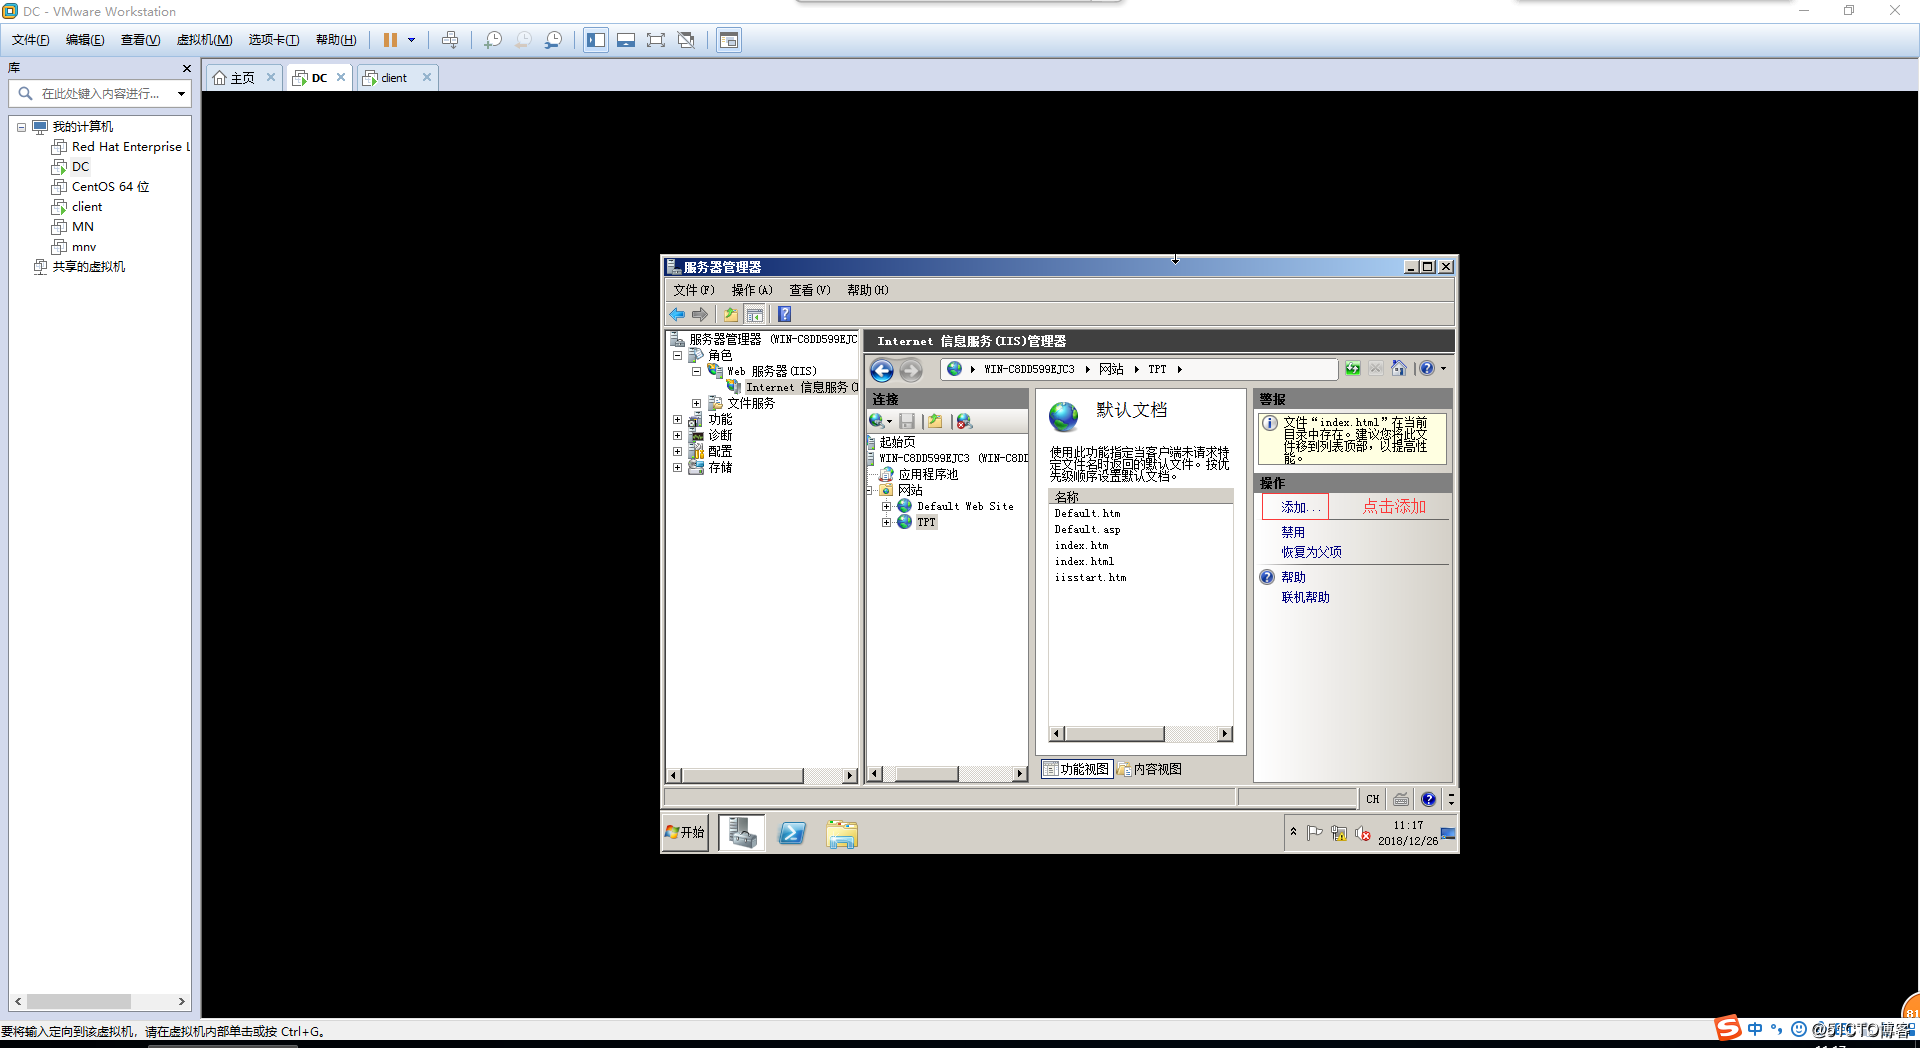Click the blue back arrow in Server Manager toolbar
Viewport: 1920px width, 1048px height.
pyautogui.click(x=677, y=314)
